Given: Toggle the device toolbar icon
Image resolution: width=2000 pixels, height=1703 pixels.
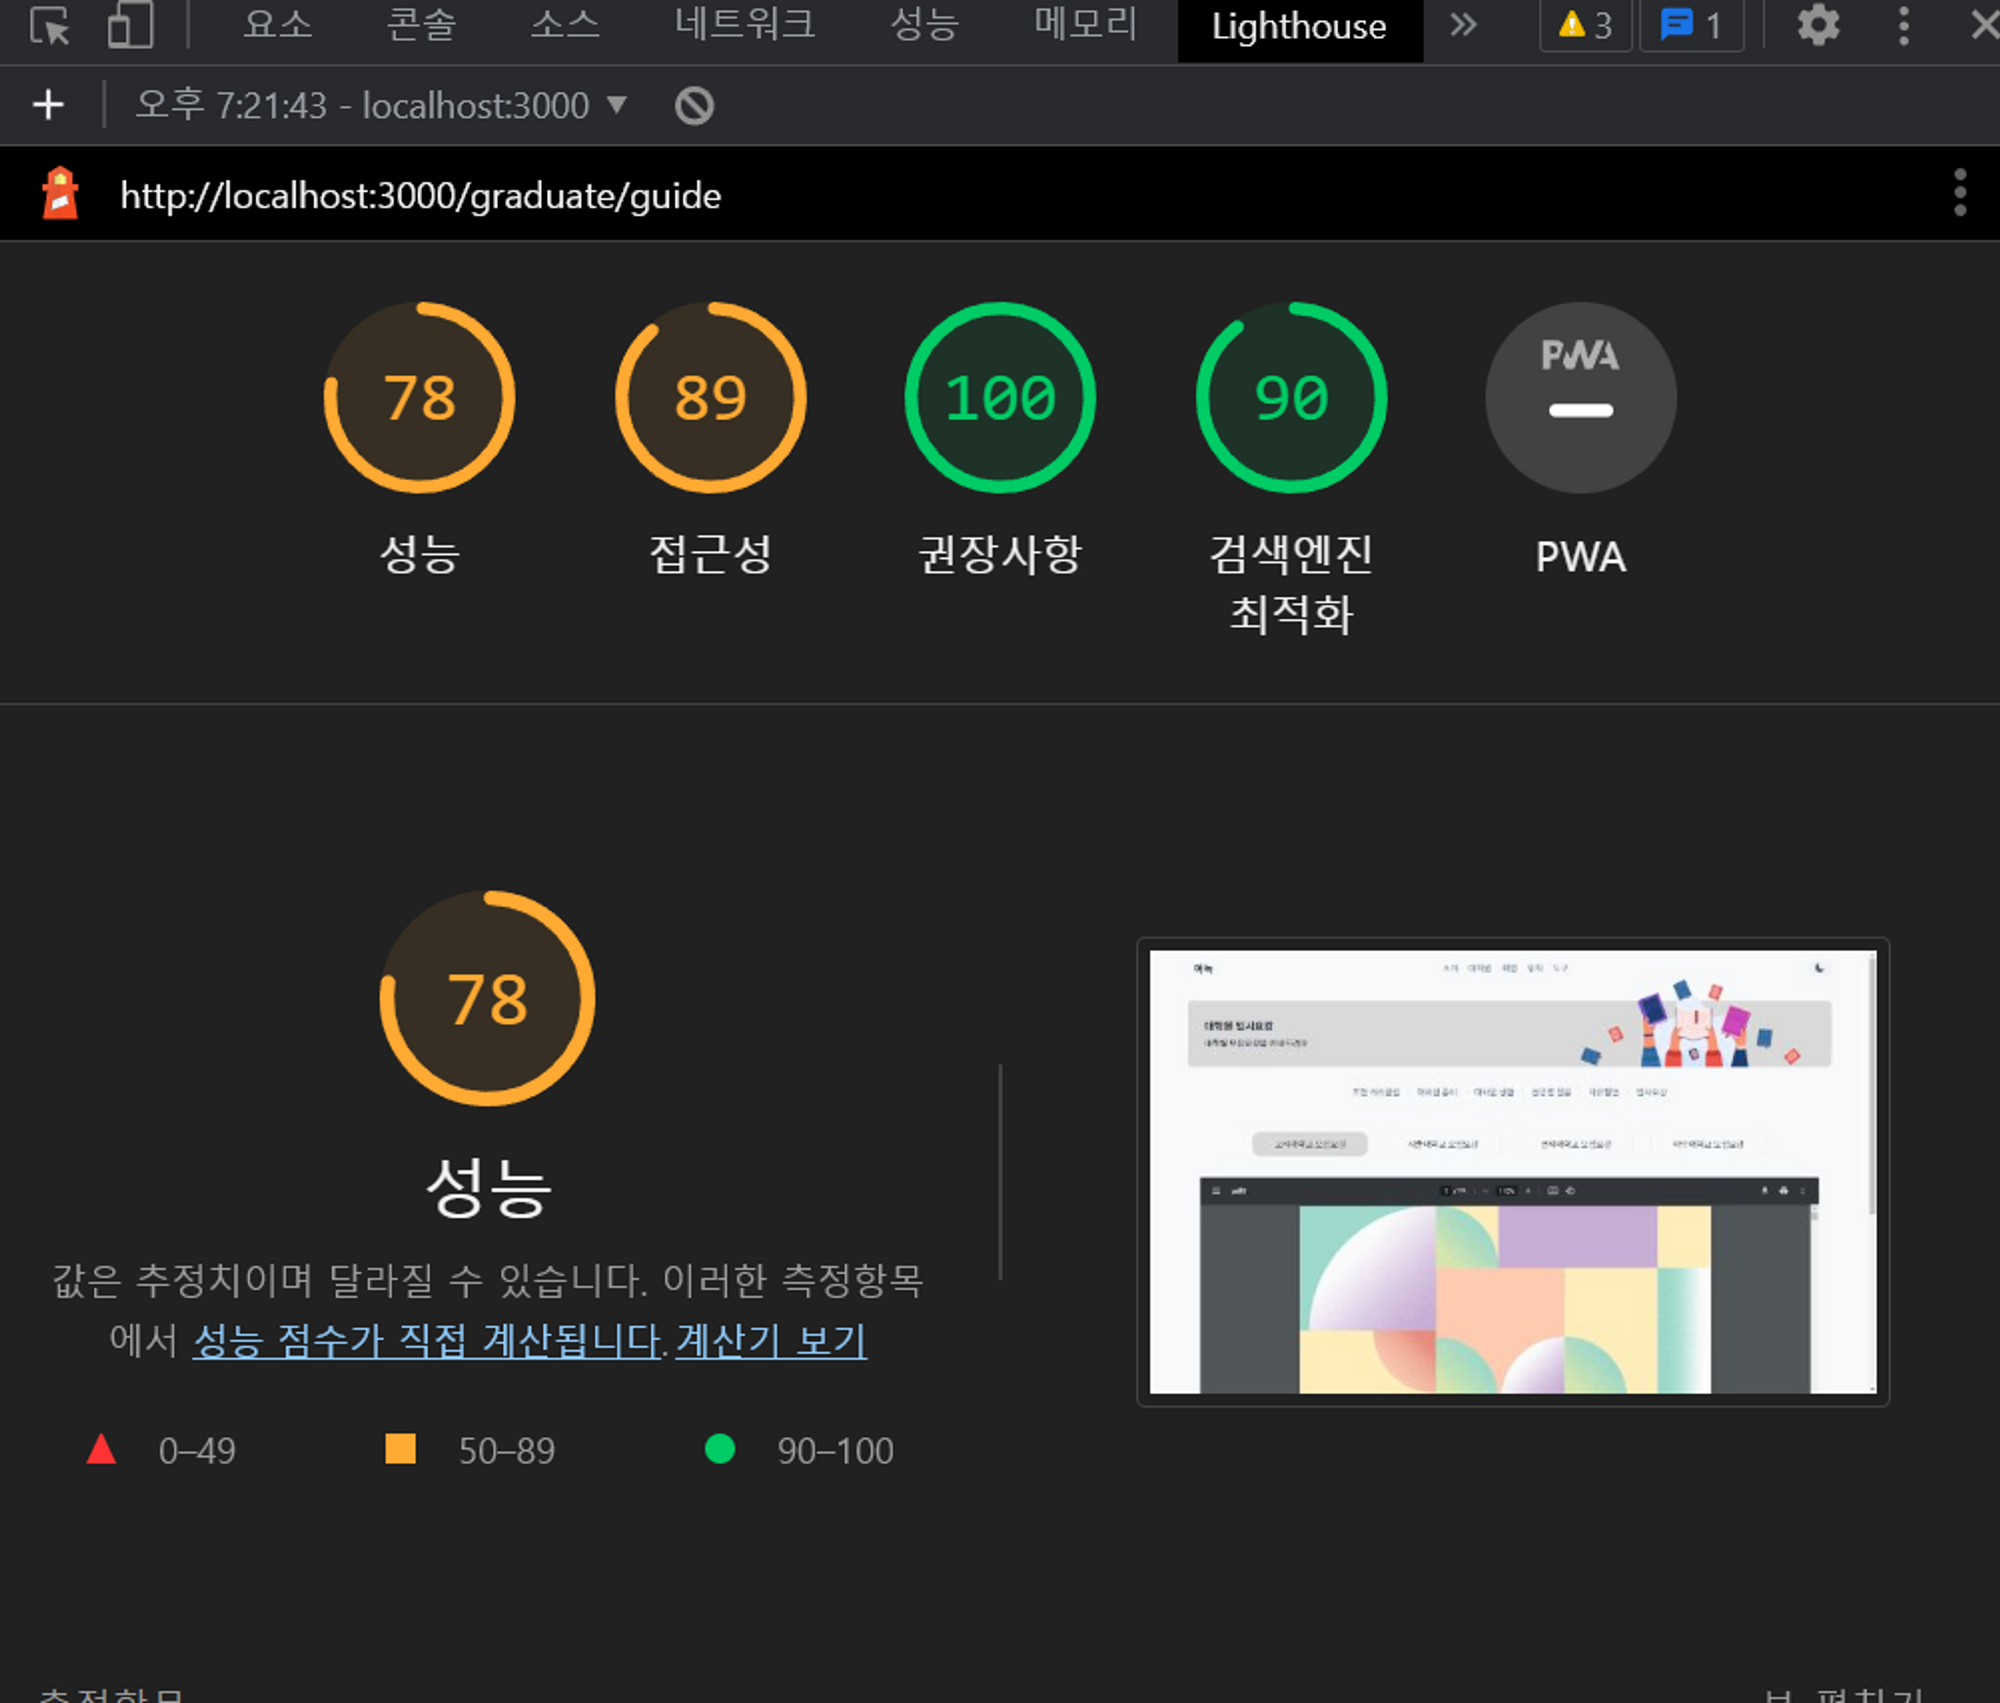Looking at the screenshot, I should [131, 26].
